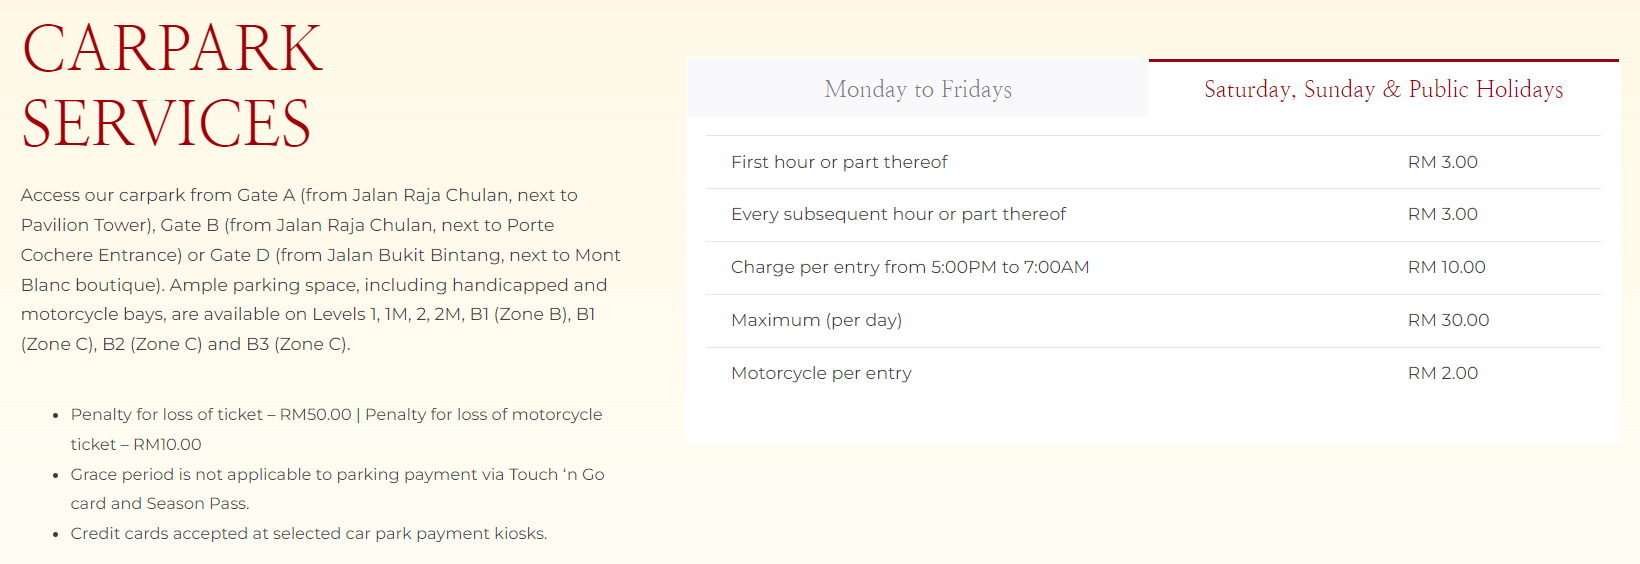This screenshot has width=1640, height=564.
Task: Switch to Monday to Fridays tab
Action: 918,89
